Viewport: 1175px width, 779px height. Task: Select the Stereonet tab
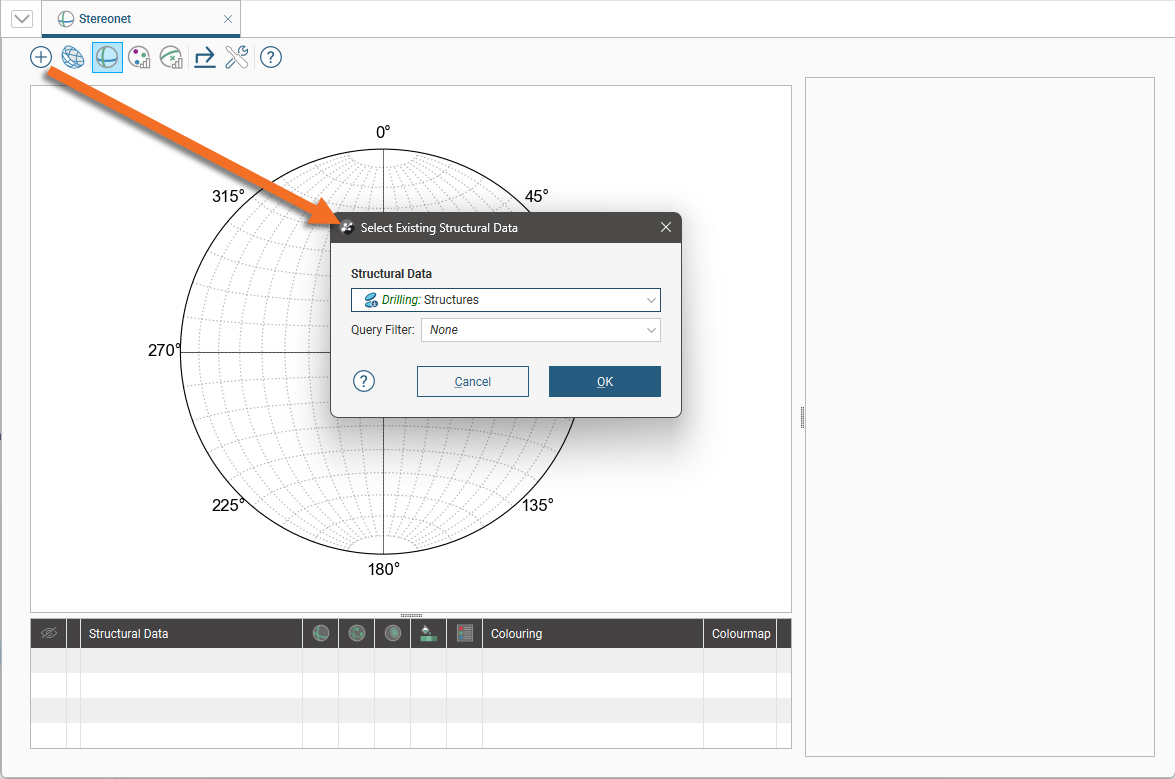[x=104, y=19]
